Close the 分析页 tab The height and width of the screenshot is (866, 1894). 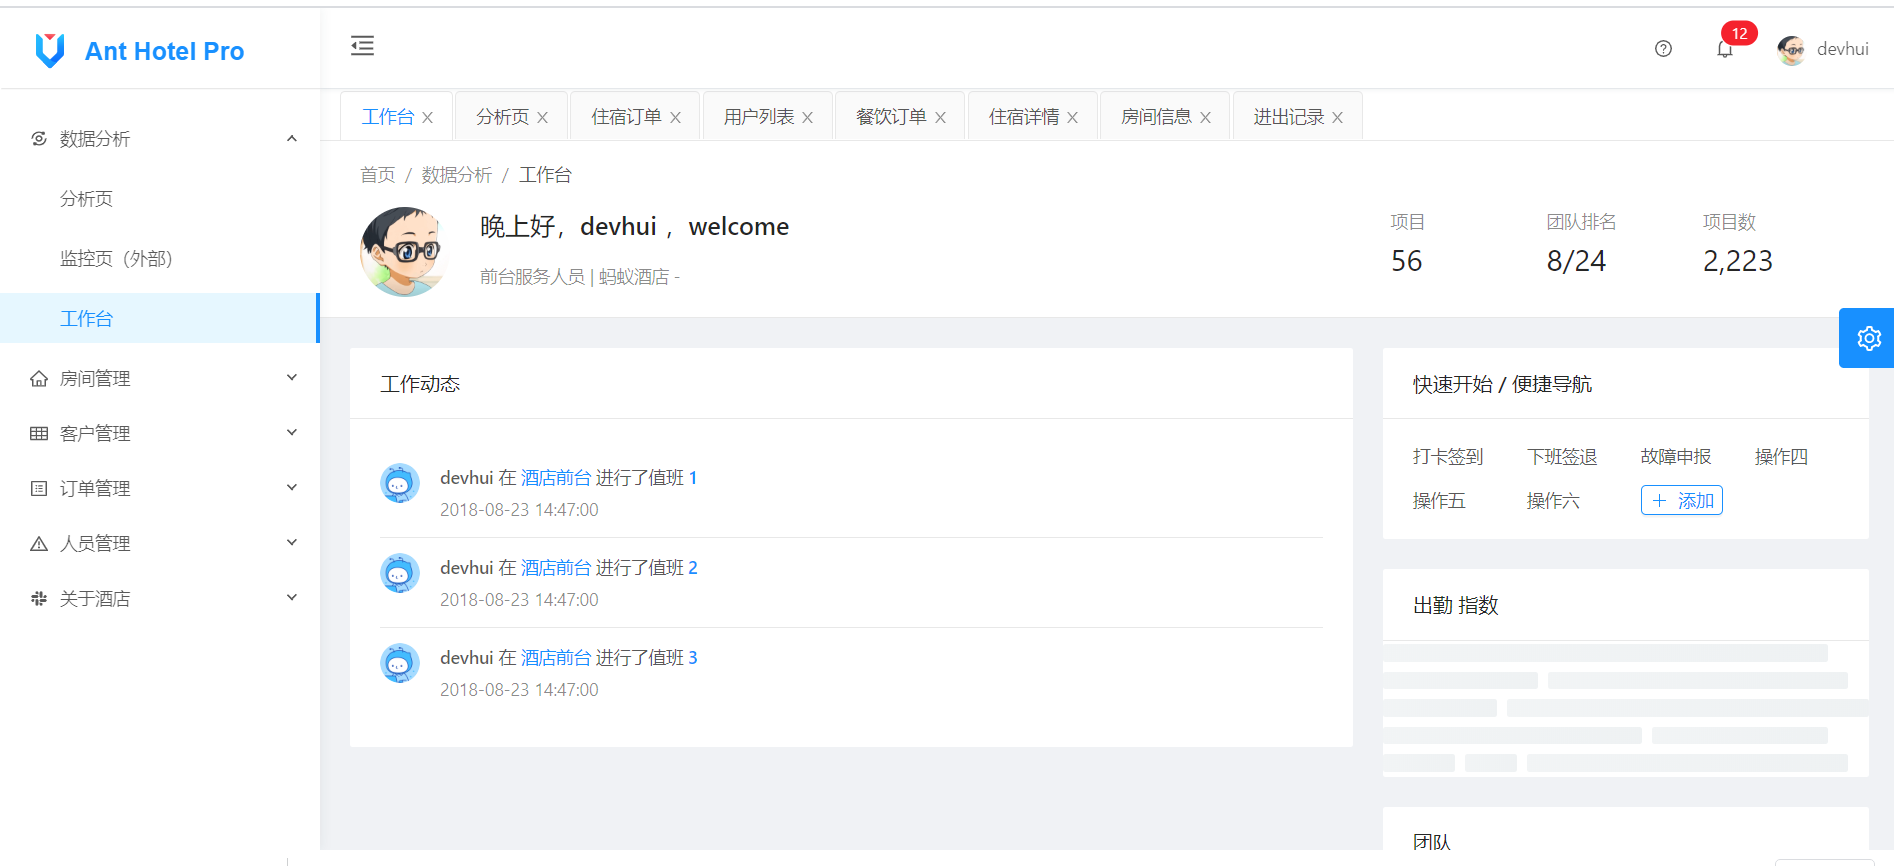[x=543, y=118]
